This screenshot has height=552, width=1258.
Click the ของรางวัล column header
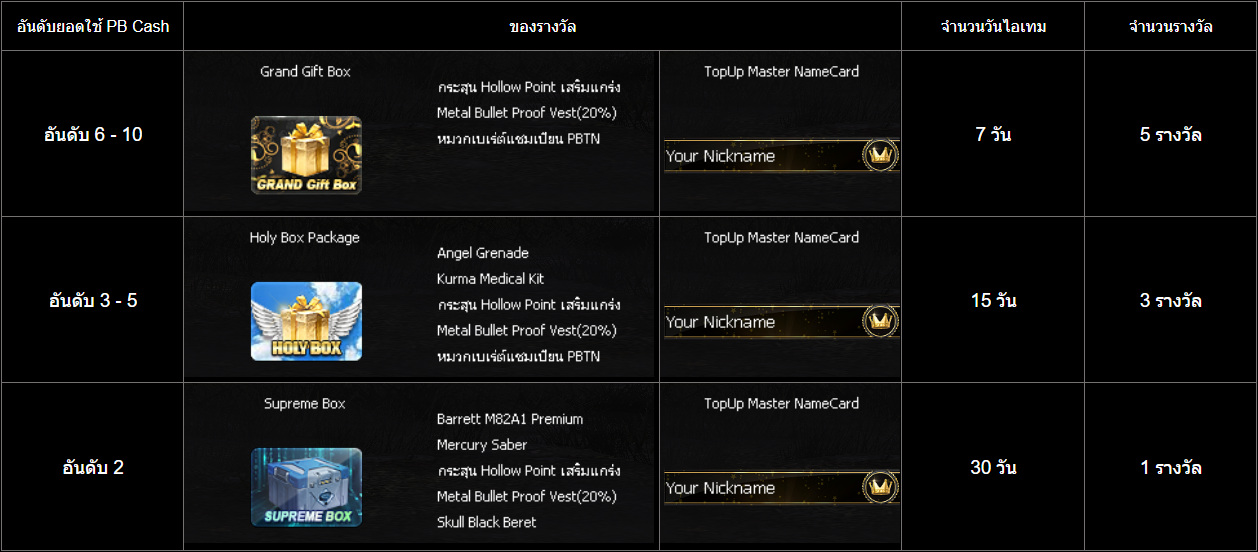coord(542,27)
